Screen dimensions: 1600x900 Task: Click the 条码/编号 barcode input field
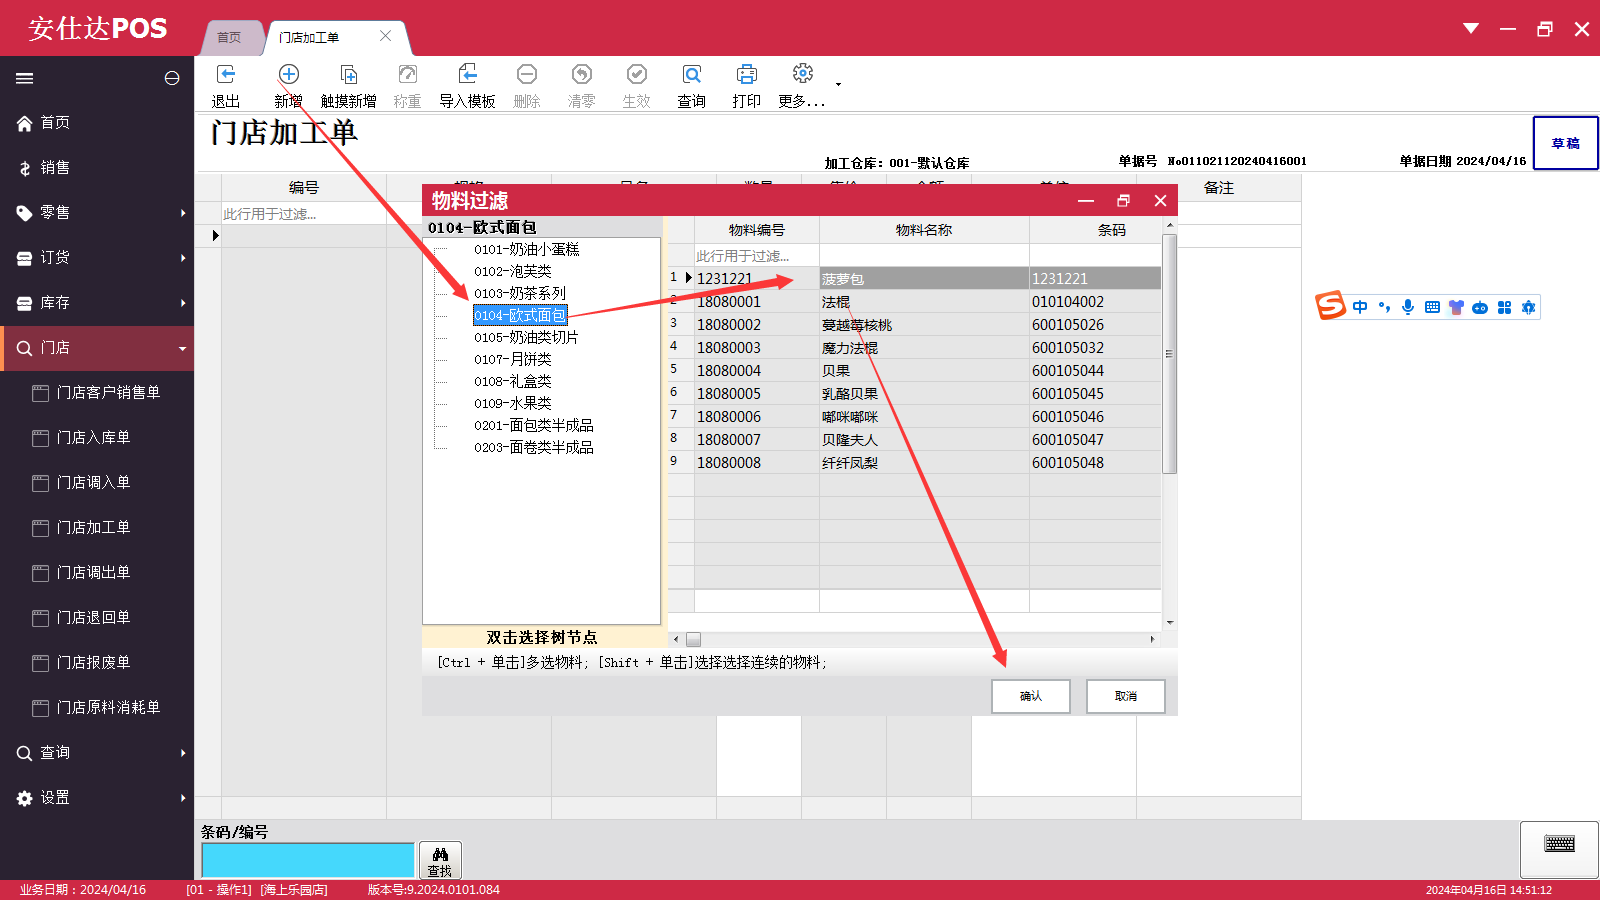[x=308, y=860]
